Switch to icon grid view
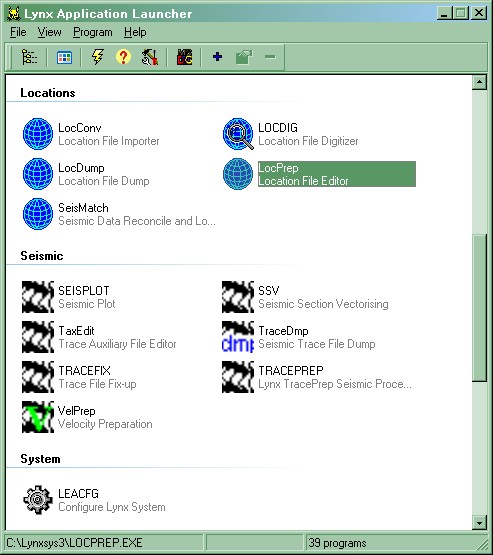The width and height of the screenshot is (493, 555). 64,57
